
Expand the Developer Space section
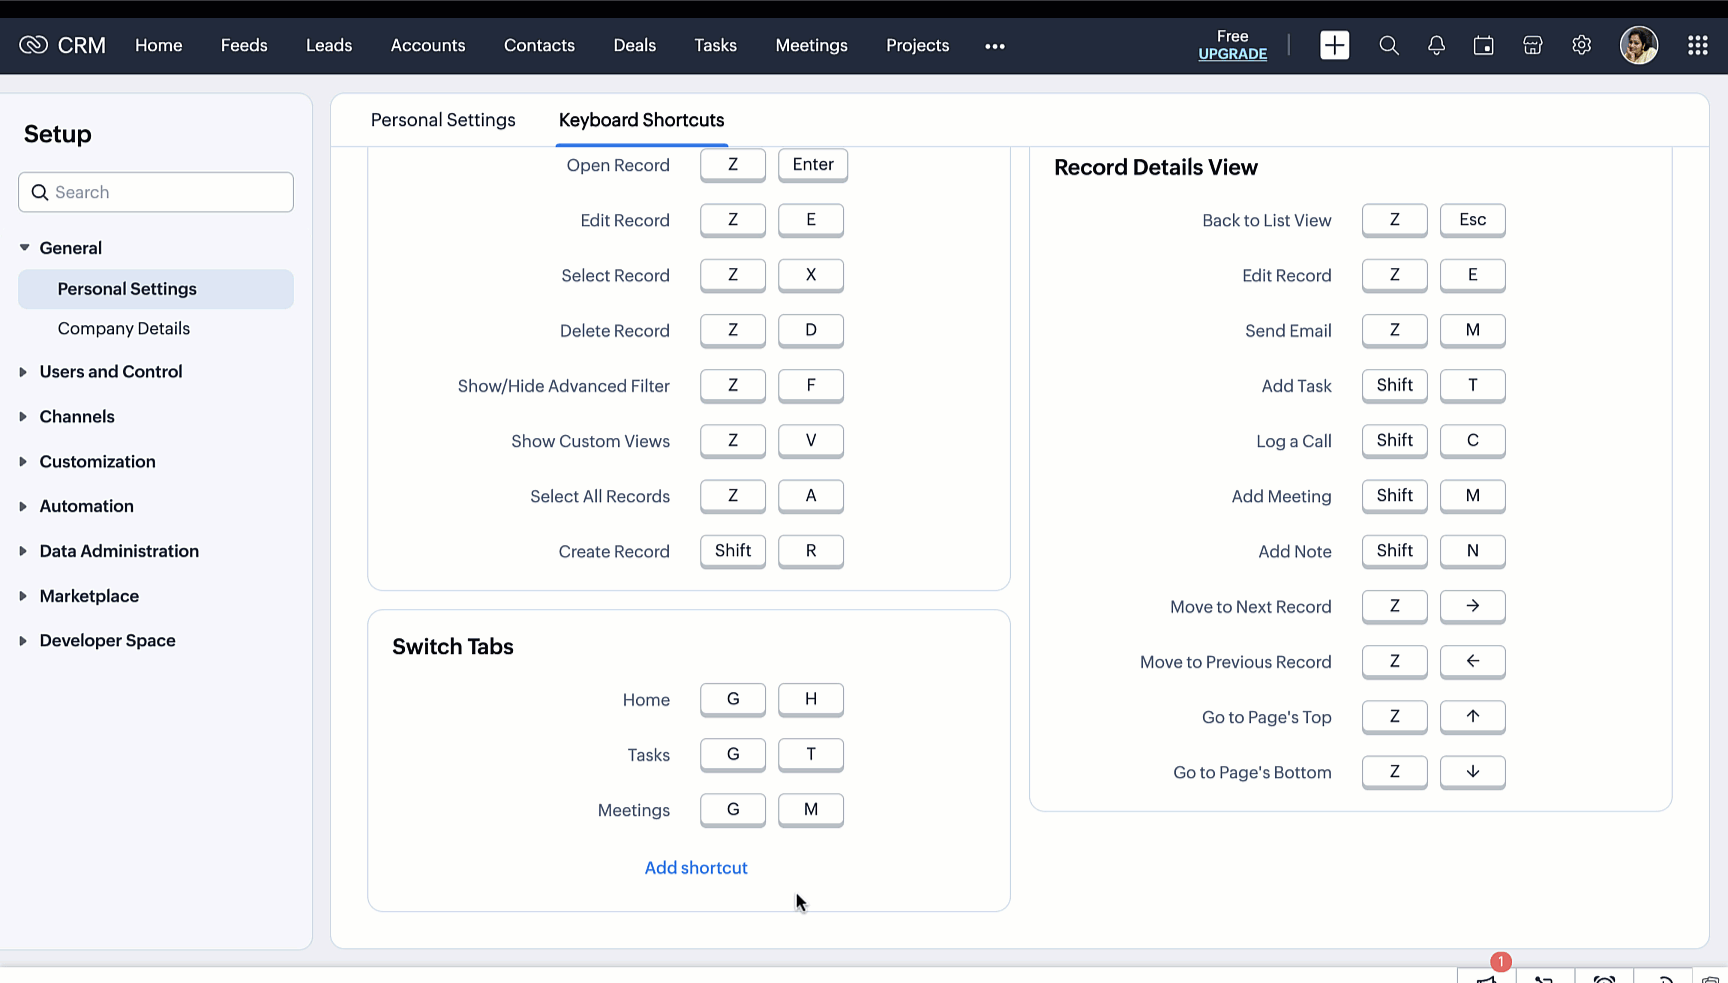coord(107,641)
